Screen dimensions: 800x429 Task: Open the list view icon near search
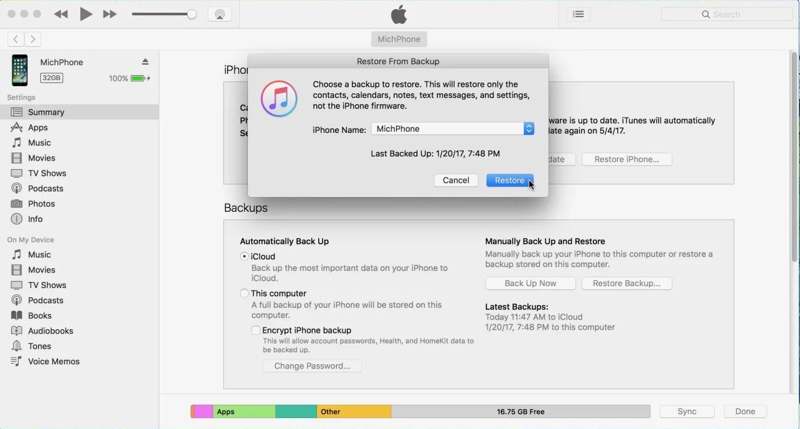point(578,14)
